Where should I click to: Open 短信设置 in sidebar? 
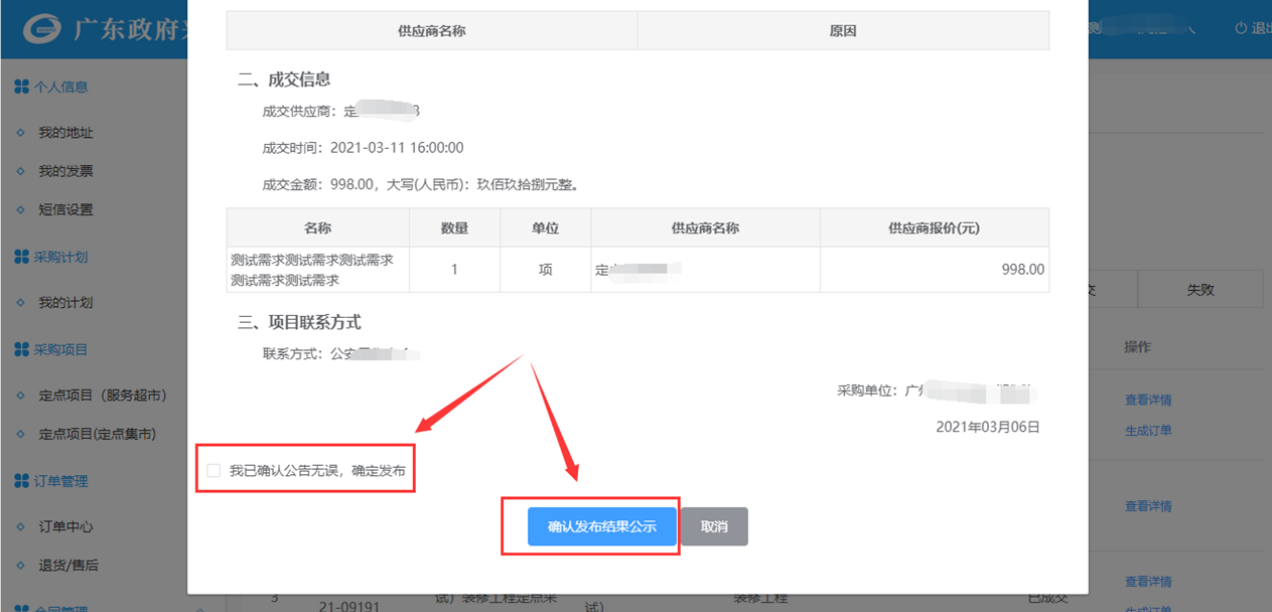pyautogui.click(x=66, y=210)
